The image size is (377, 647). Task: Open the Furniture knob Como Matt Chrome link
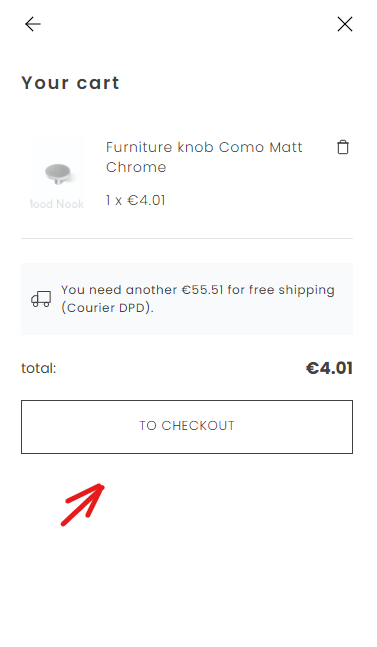tap(204, 157)
